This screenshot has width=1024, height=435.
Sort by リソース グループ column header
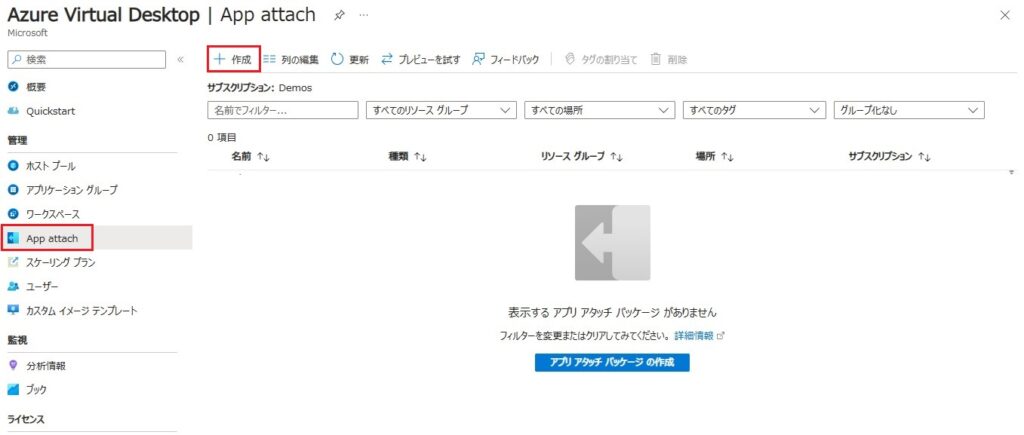pyautogui.click(x=582, y=157)
